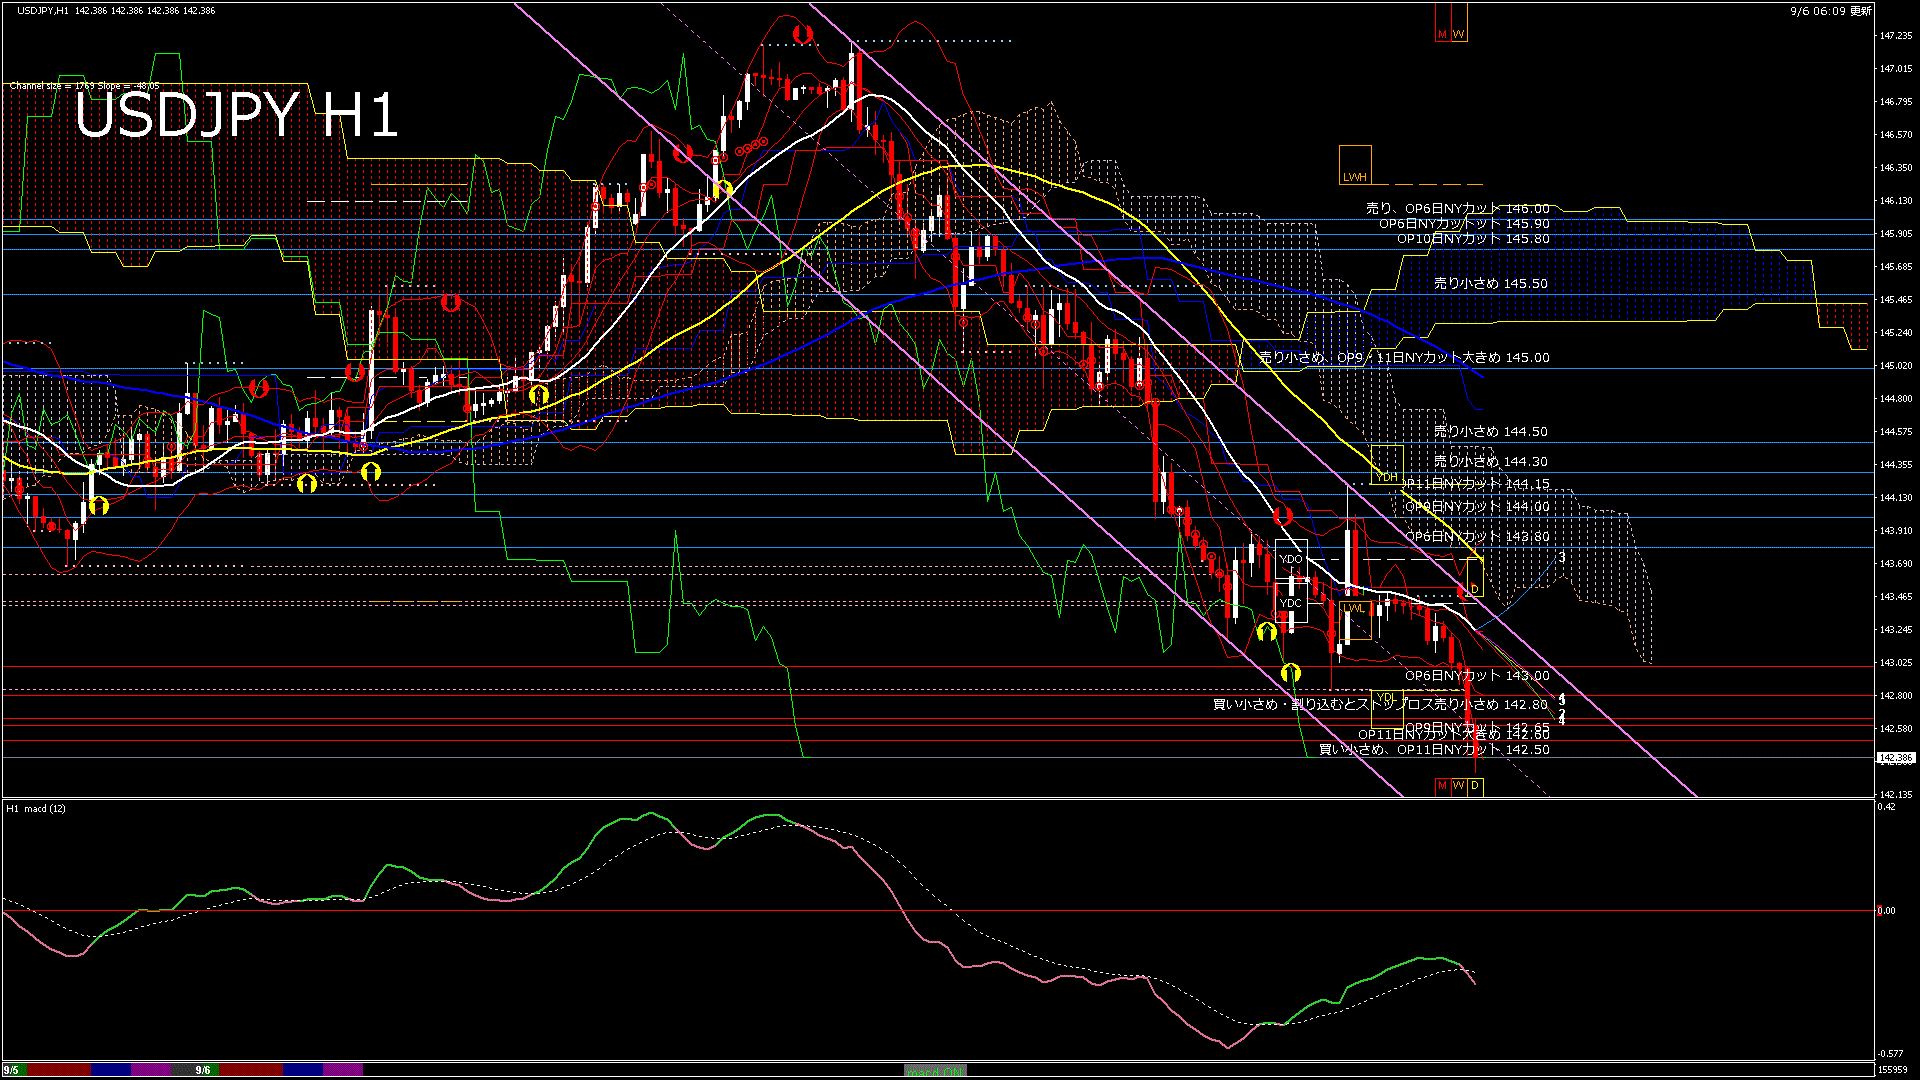The image size is (1920, 1080).
Task: Click the MACD scale value 0.42
Action: pos(1886,806)
